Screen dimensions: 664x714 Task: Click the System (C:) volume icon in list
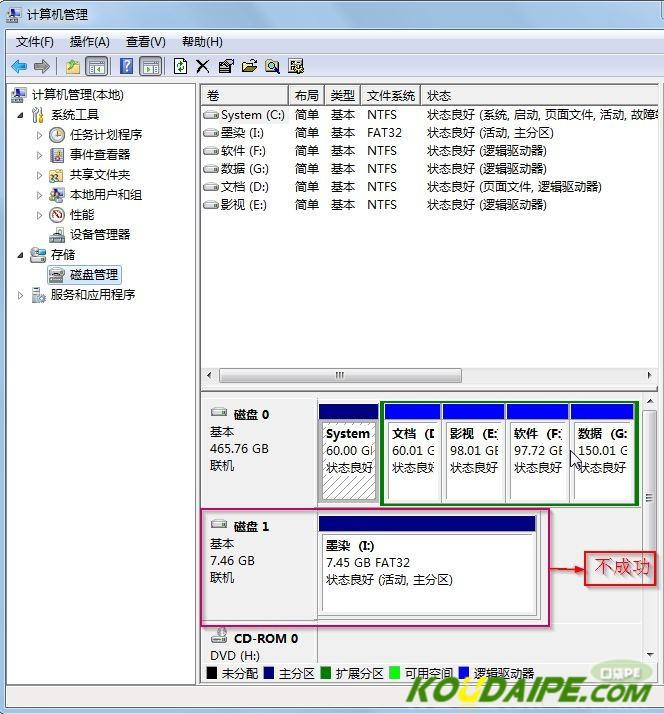[211, 115]
